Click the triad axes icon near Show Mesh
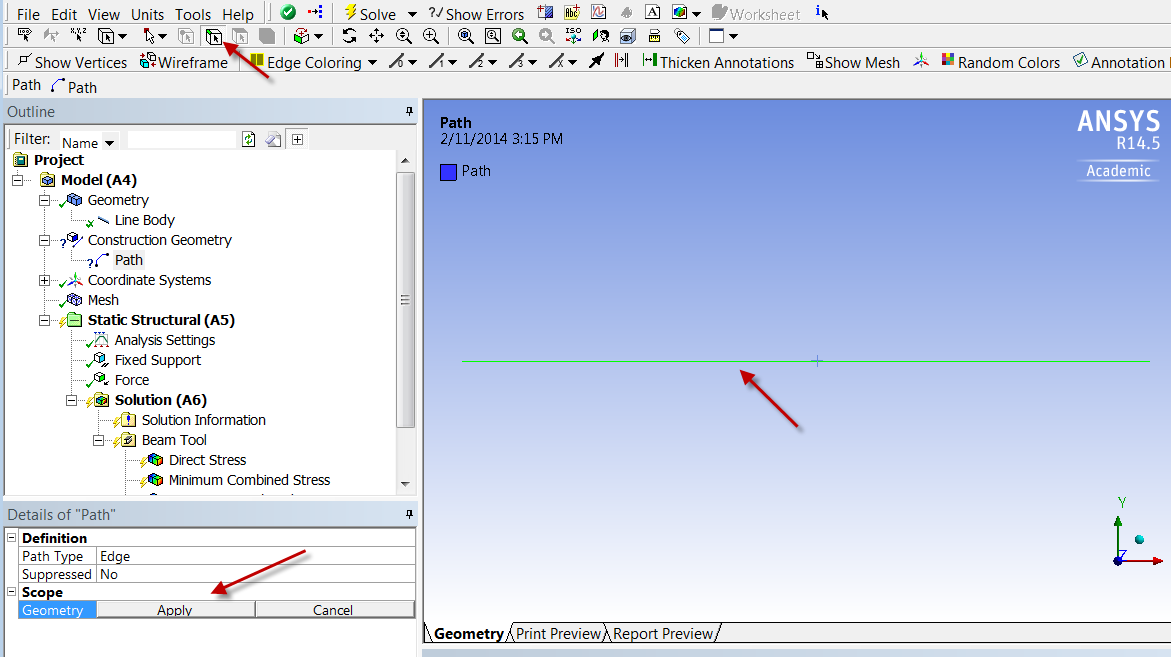 [x=921, y=61]
